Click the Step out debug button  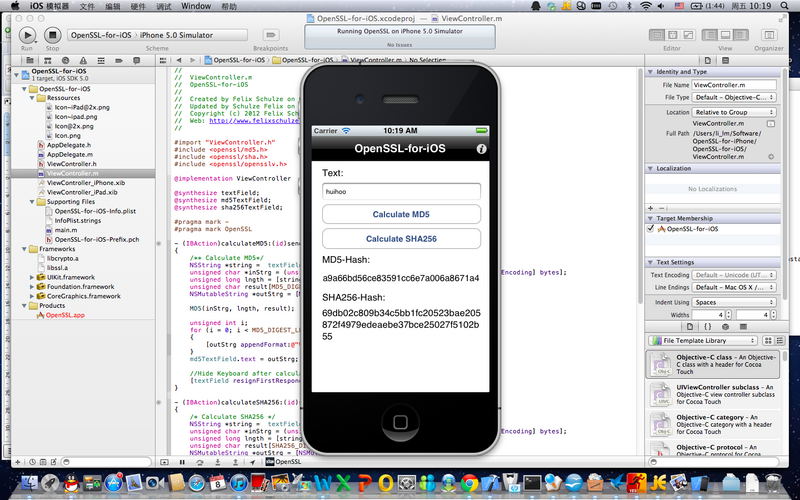235,462
